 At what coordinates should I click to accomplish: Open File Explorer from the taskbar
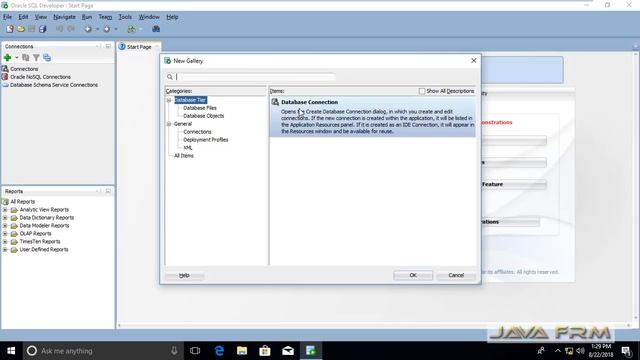242,351
